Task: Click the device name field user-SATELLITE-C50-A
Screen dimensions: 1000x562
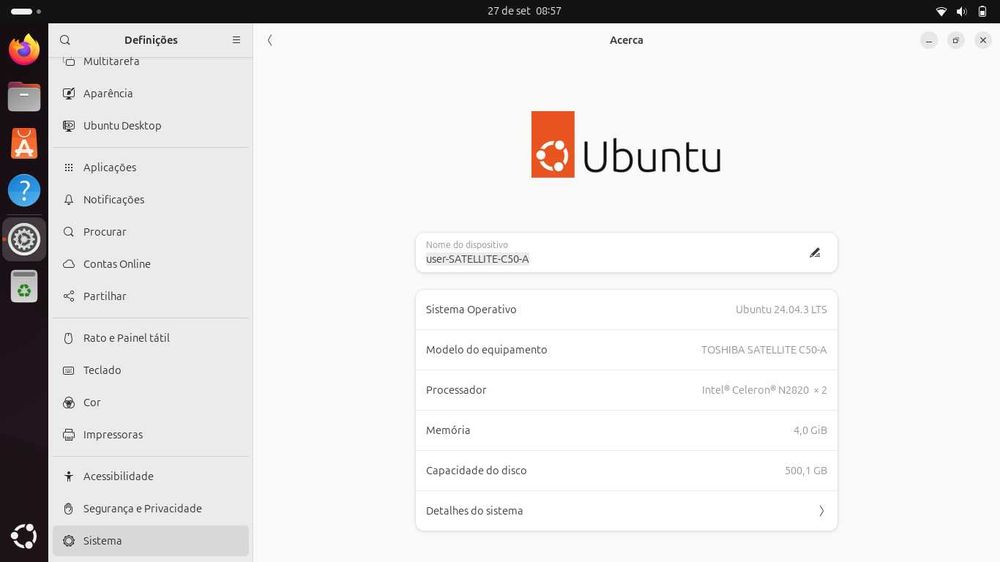Action: click(626, 253)
